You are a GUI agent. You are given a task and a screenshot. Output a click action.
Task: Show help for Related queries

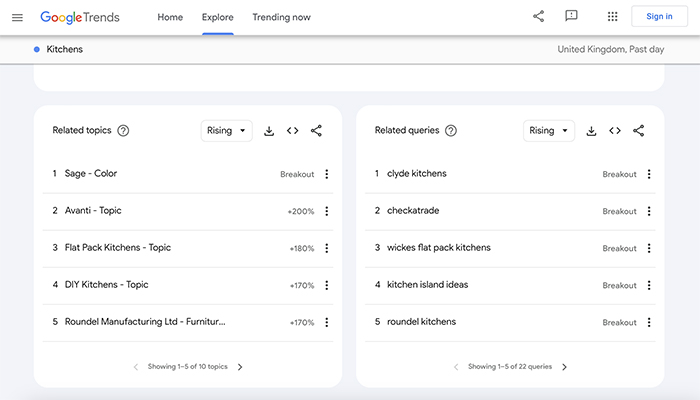[451, 131]
